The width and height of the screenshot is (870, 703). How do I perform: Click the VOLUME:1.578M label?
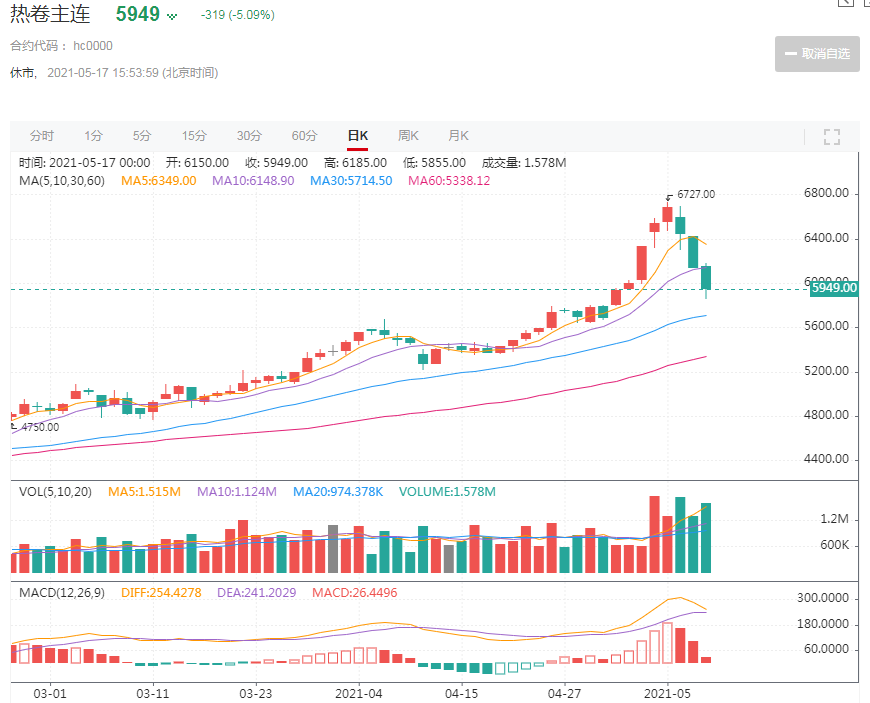447,492
